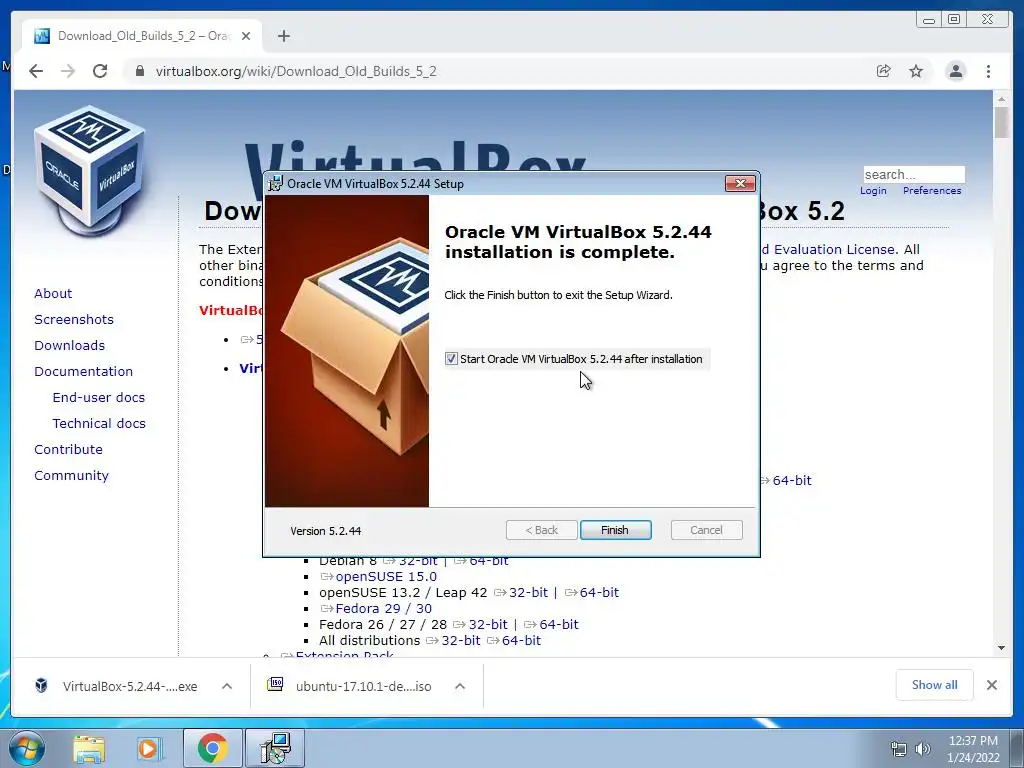This screenshot has width=1024, height=768.
Task: Open Community in the sidebar
Action: (x=71, y=475)
